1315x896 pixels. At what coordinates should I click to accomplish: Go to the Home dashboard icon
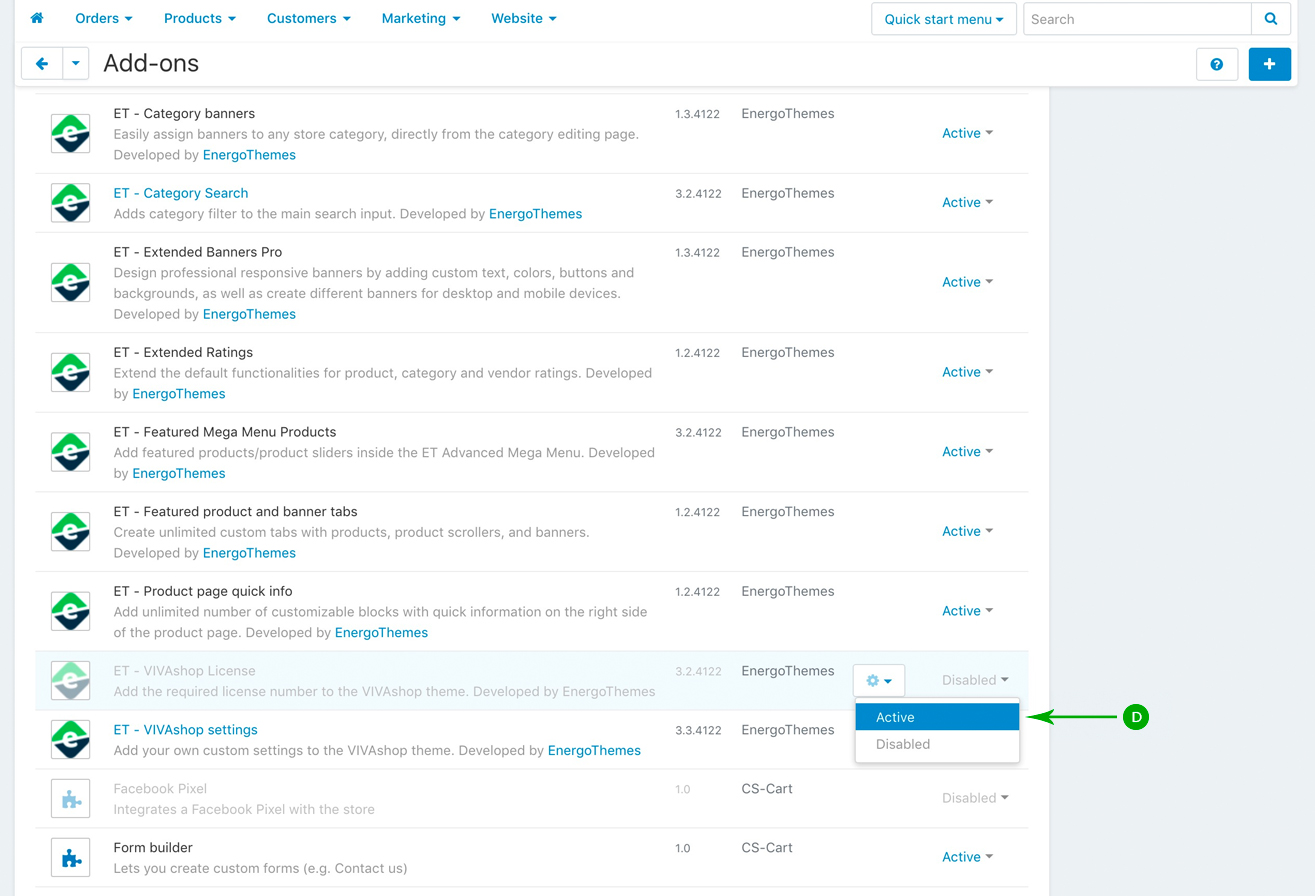[37, 18]
